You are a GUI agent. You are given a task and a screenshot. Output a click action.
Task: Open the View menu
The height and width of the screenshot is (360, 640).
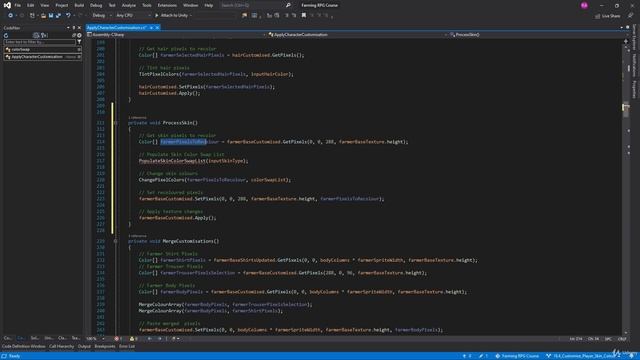[x=44, y=5]
